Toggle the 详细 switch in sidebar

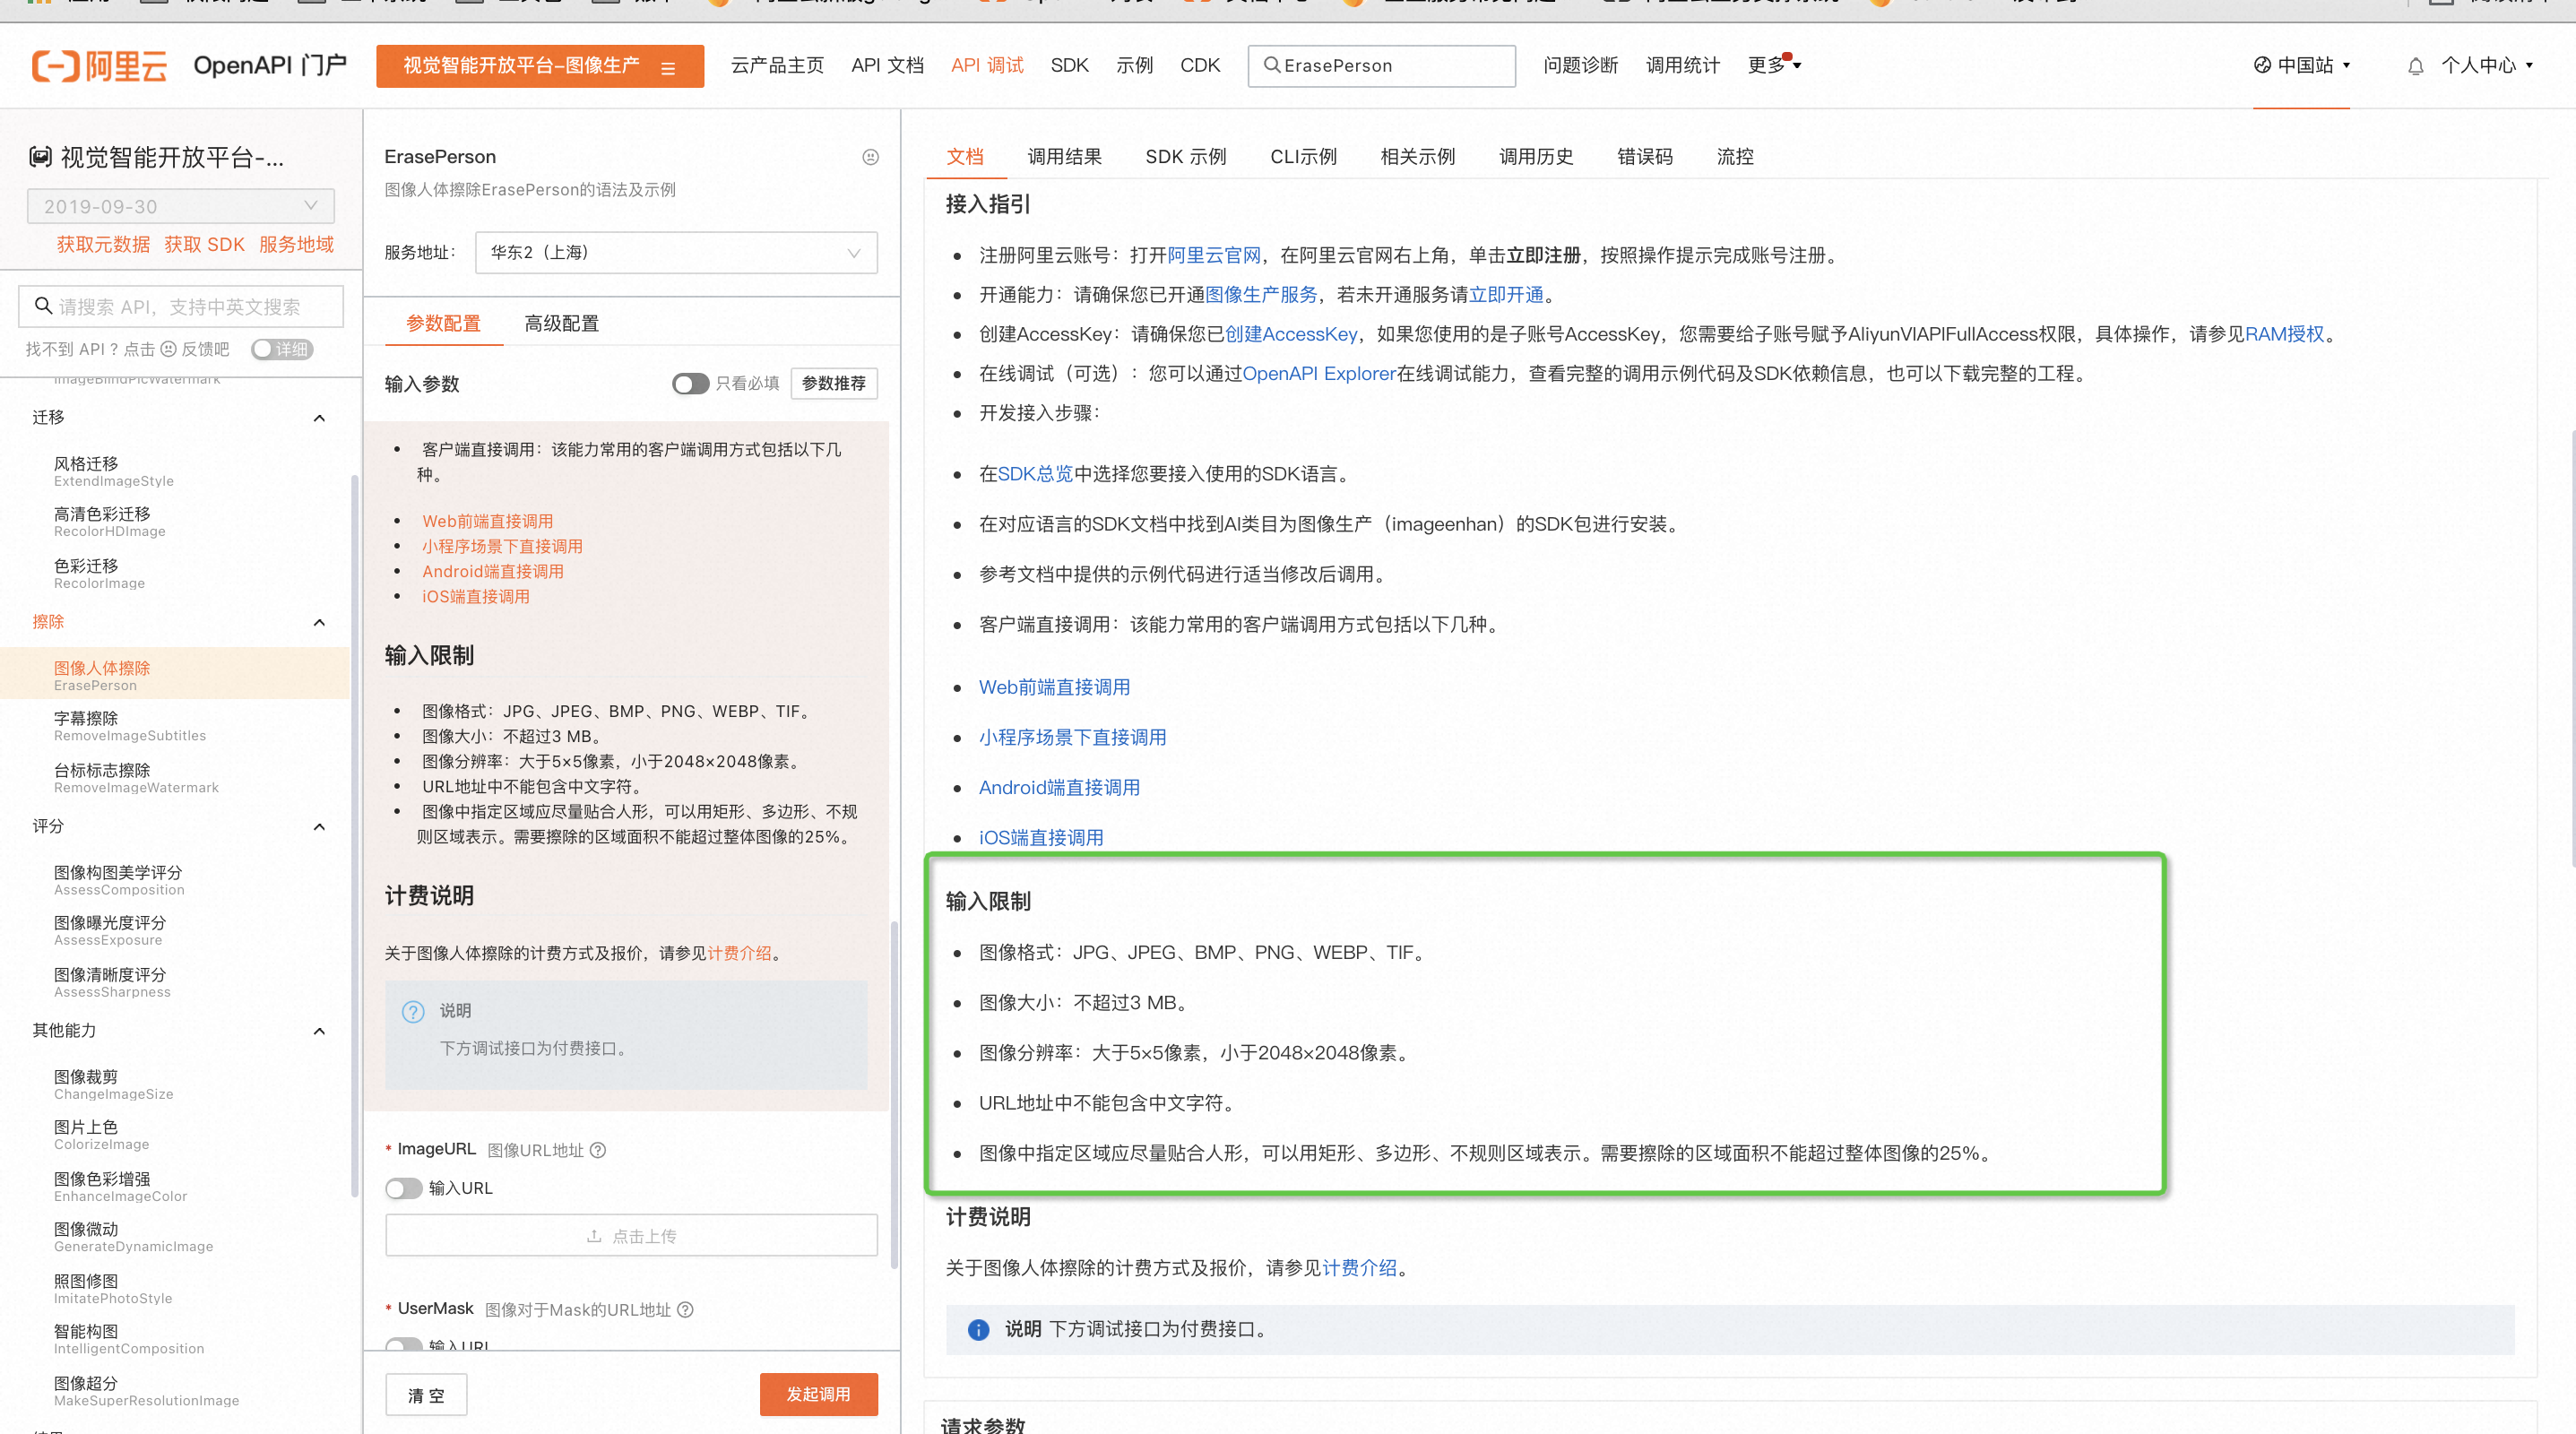click(x=281, y=349)
